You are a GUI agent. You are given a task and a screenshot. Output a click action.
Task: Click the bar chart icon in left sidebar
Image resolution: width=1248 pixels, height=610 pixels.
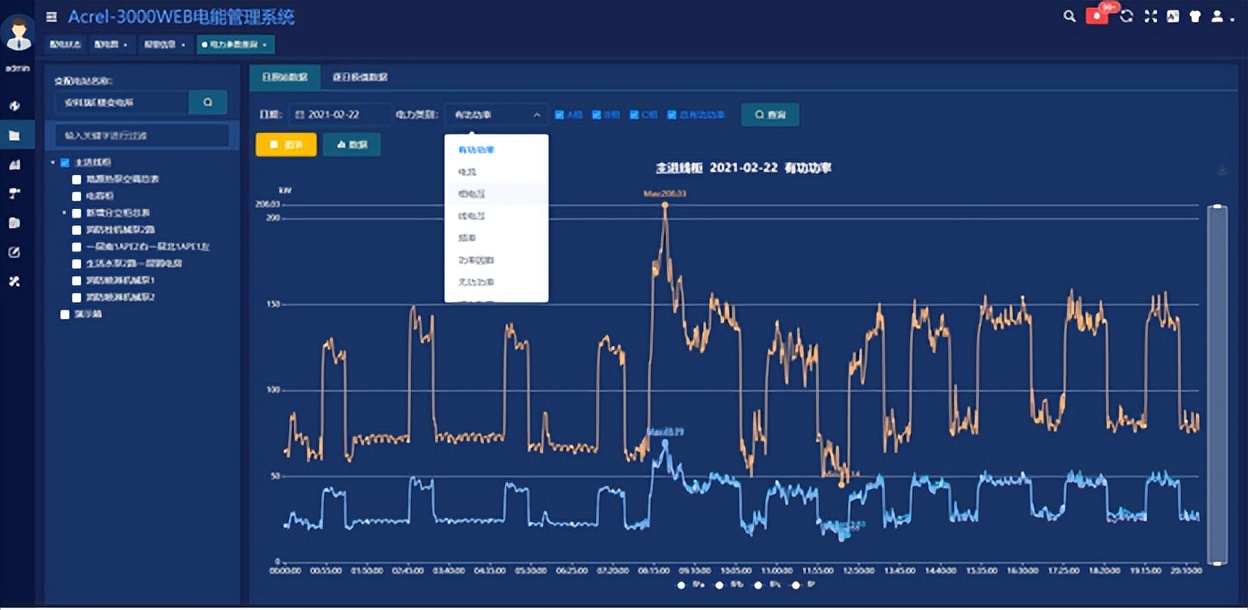[15, 164]
